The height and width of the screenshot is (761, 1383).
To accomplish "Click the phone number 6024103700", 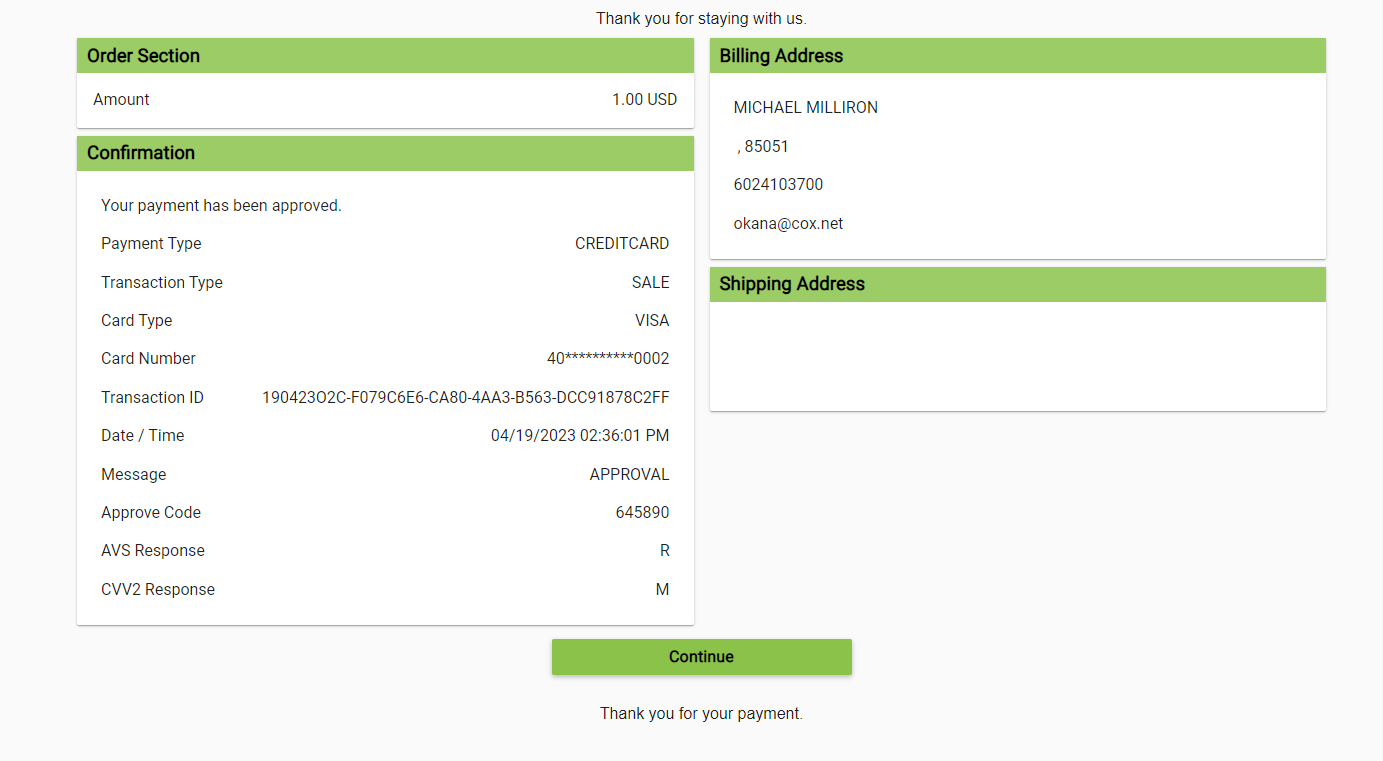I will coord(778,185).
